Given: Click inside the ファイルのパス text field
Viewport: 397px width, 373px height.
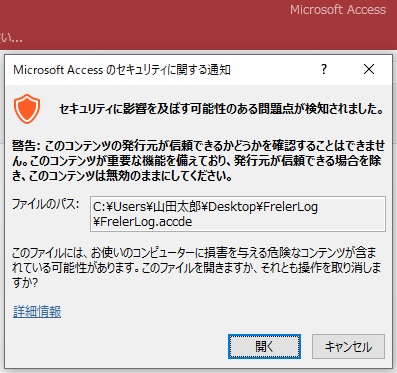Looking at the screenshot, I should pos(238,214).
